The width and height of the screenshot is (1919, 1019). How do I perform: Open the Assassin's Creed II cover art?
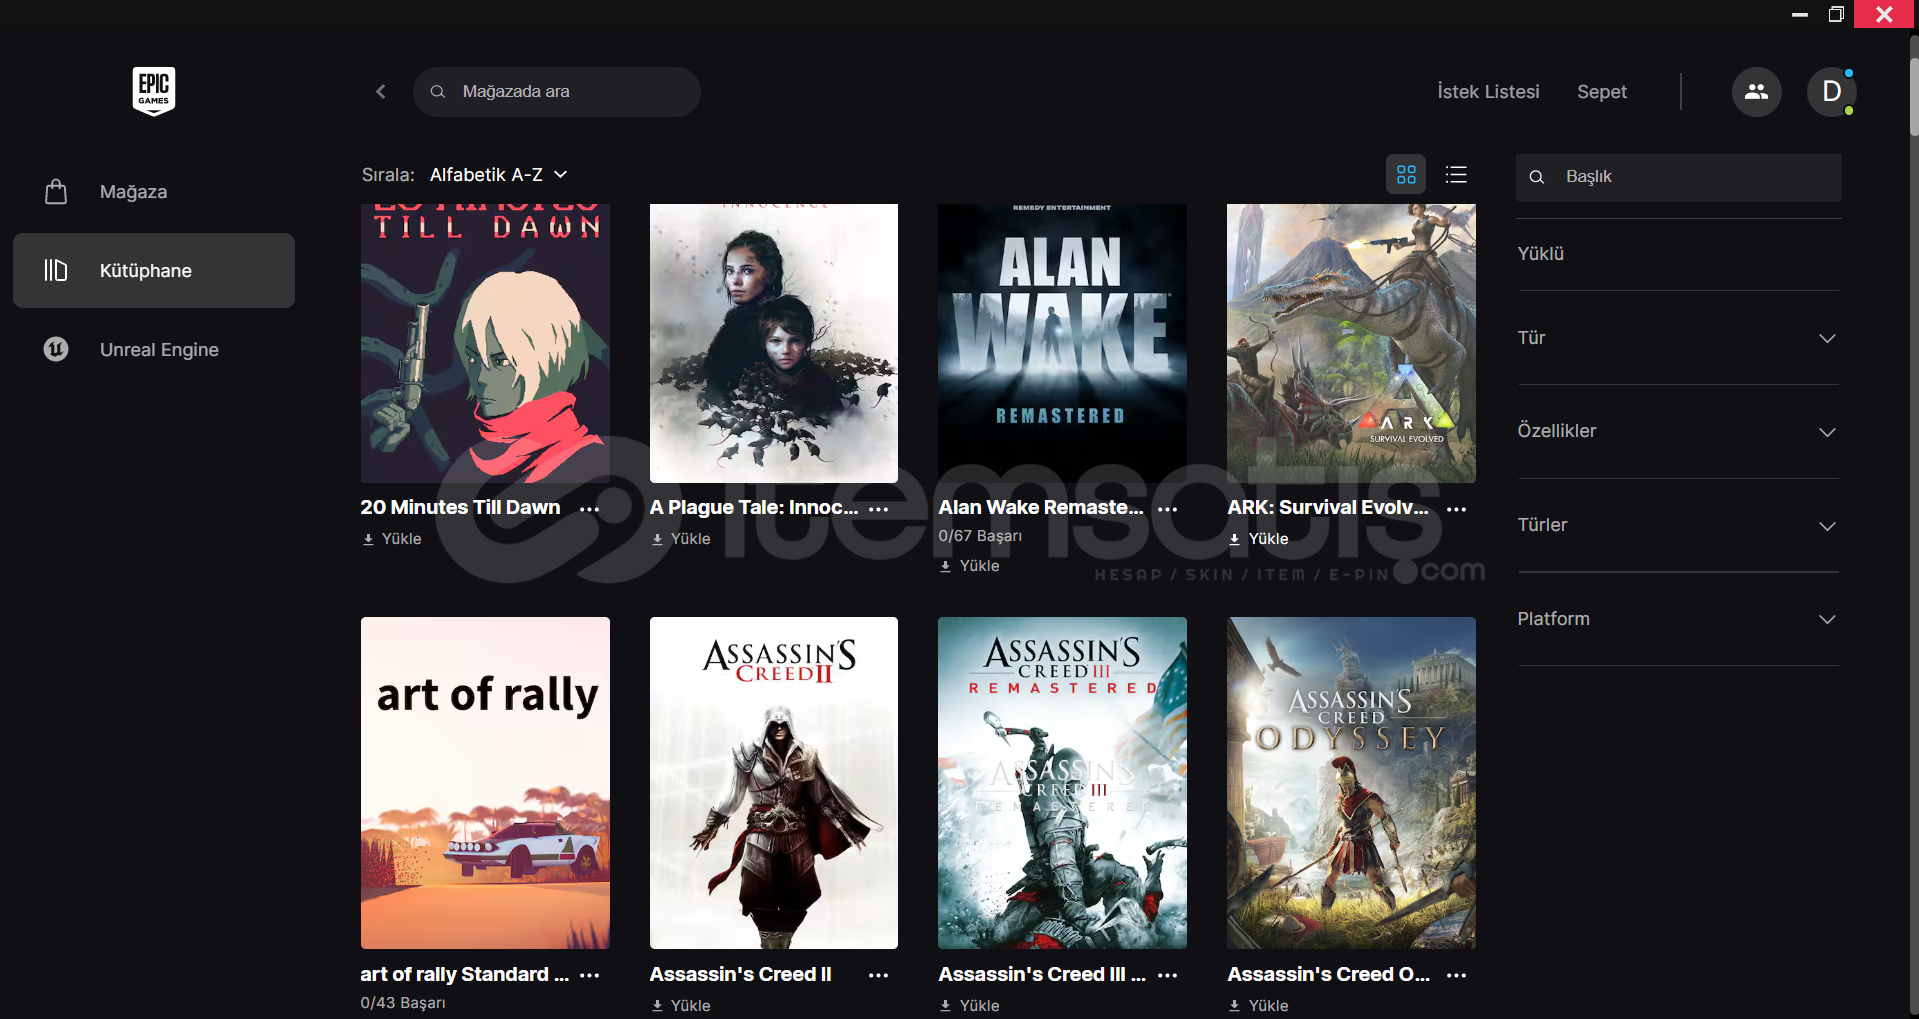point(774,783)
